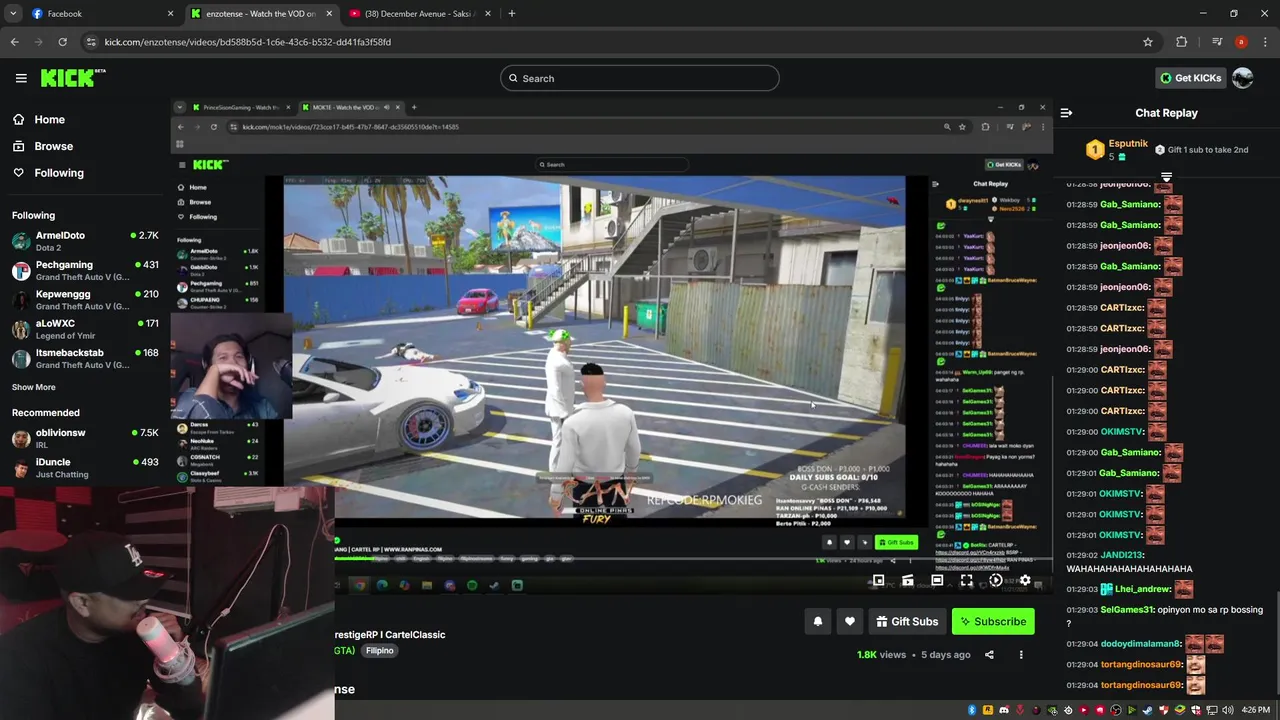Click the address bar URL
This screenshot has height=720, width=1280.
[x=248, y=42]
